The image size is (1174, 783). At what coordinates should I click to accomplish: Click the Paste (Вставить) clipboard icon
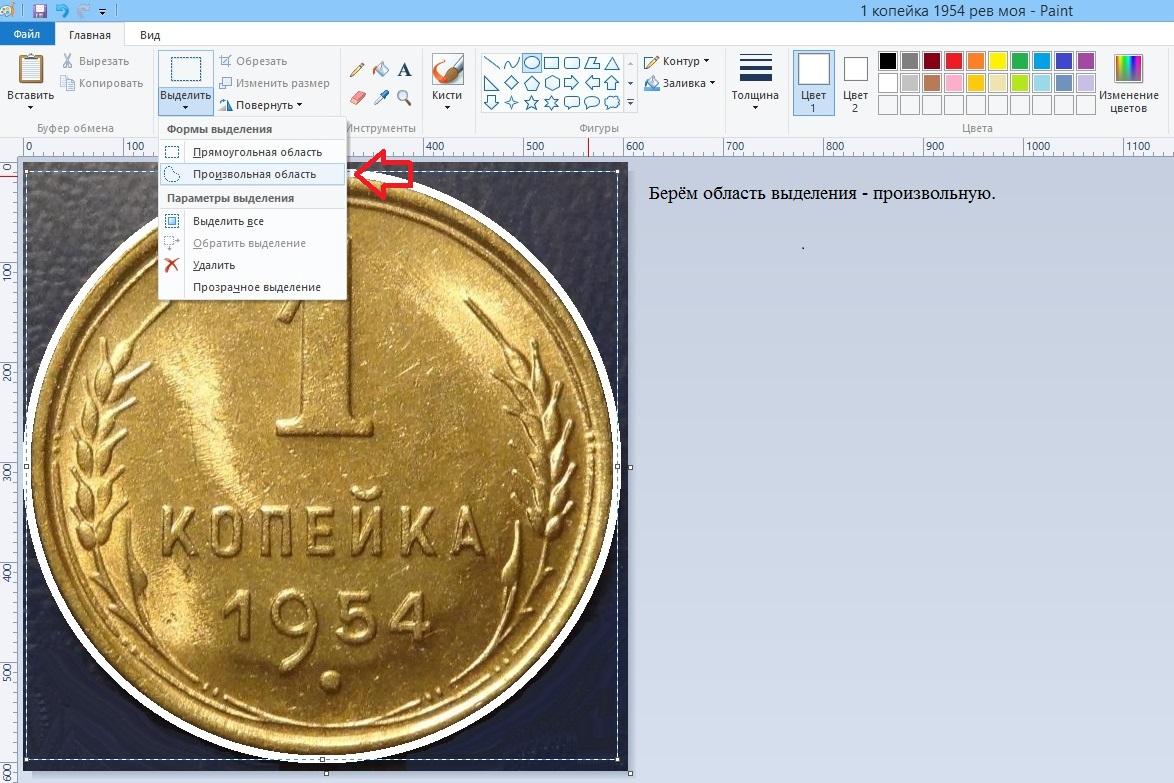(31, 69)
